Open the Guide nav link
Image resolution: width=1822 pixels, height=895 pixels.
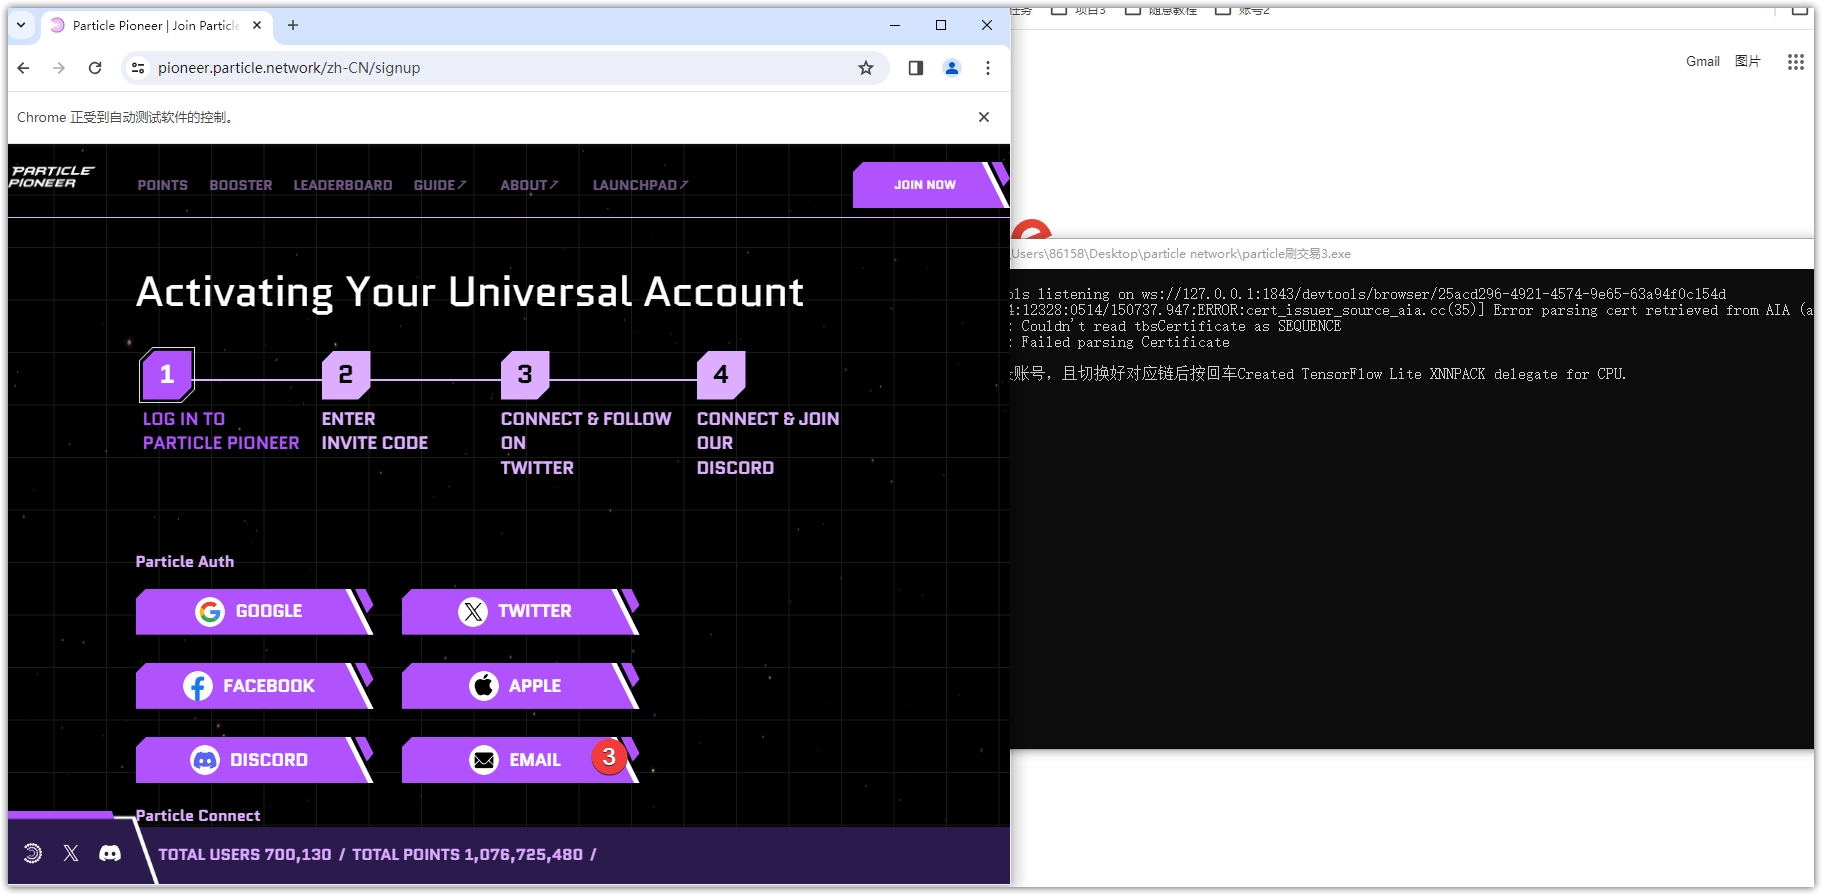coord(439,185)
